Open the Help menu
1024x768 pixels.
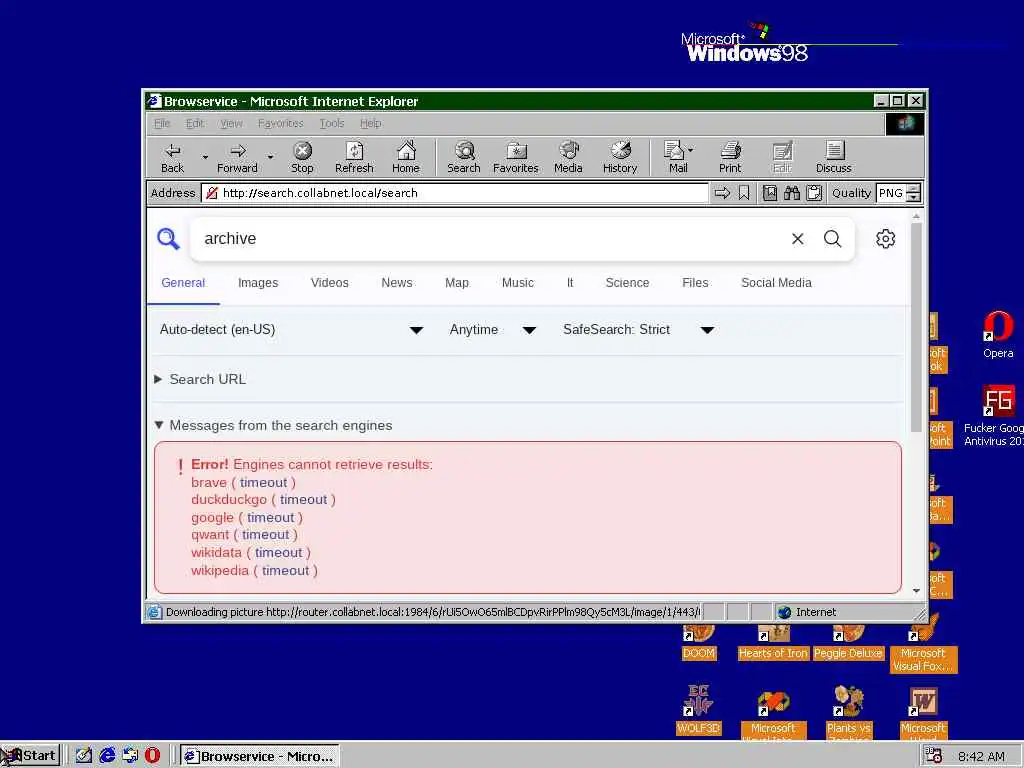pyautogui.click(x=370, y=123)
